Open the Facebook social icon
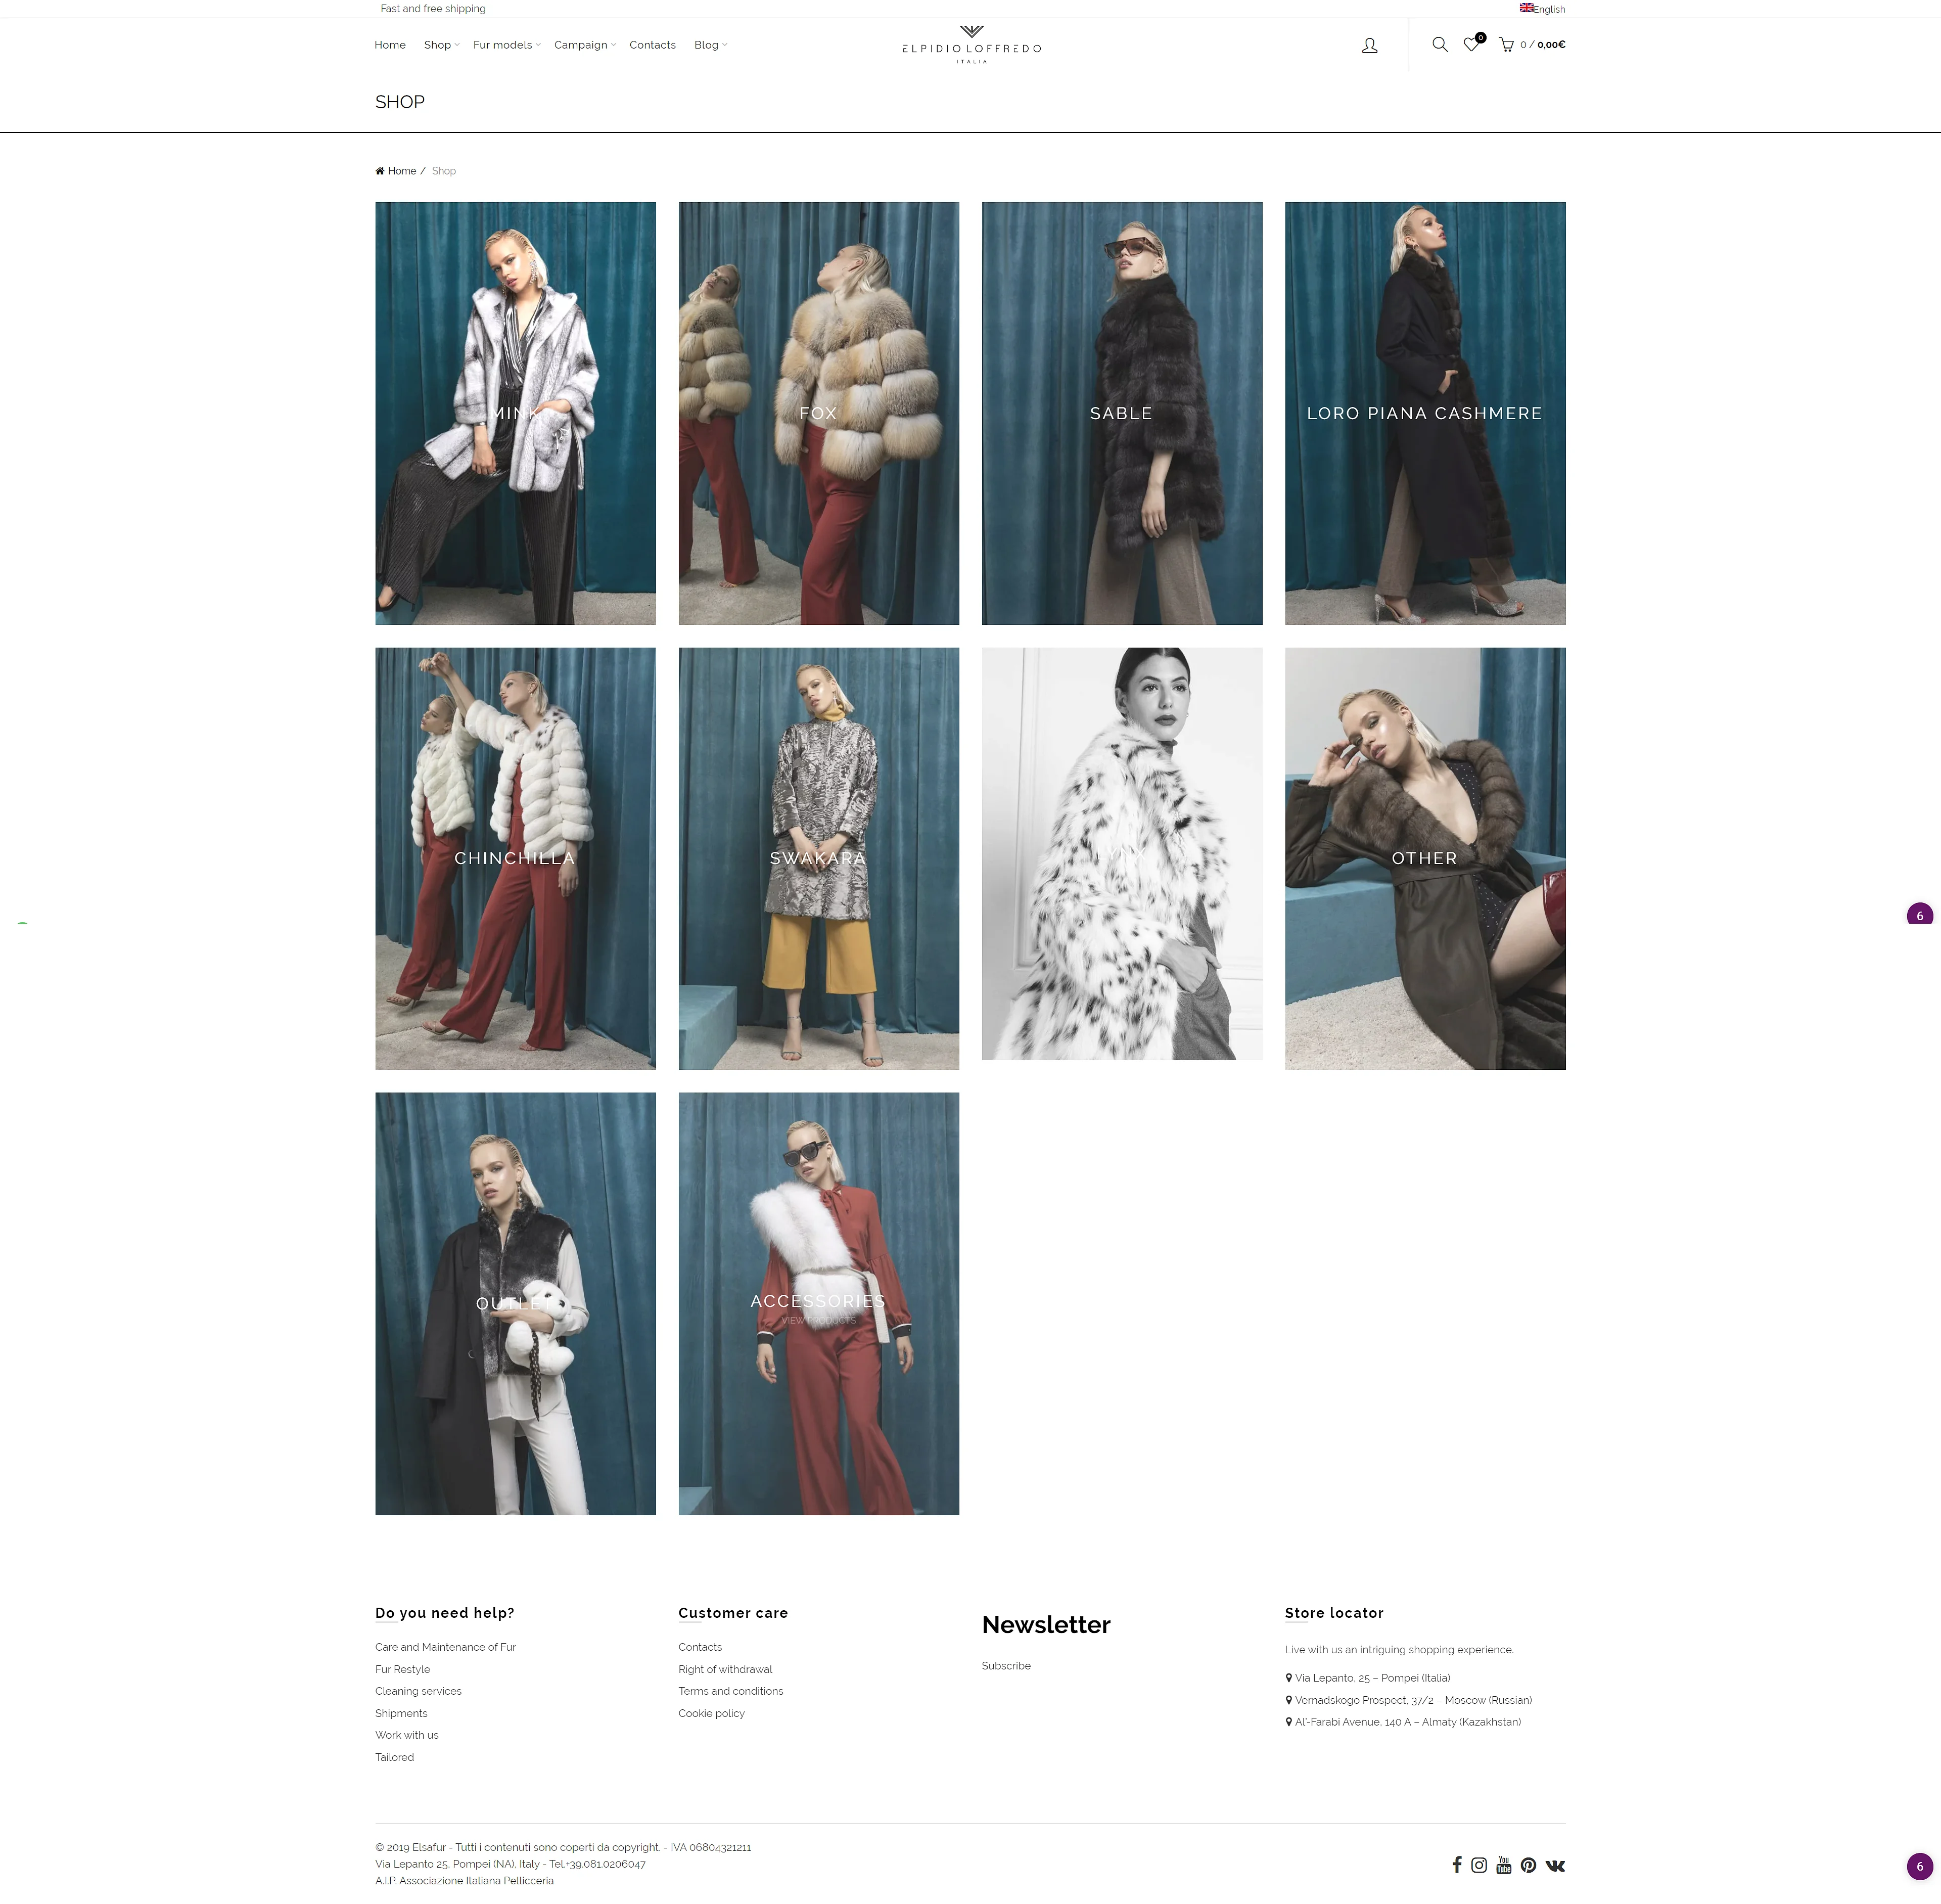The image size is (1941, 1904). click(1457, 1864)
